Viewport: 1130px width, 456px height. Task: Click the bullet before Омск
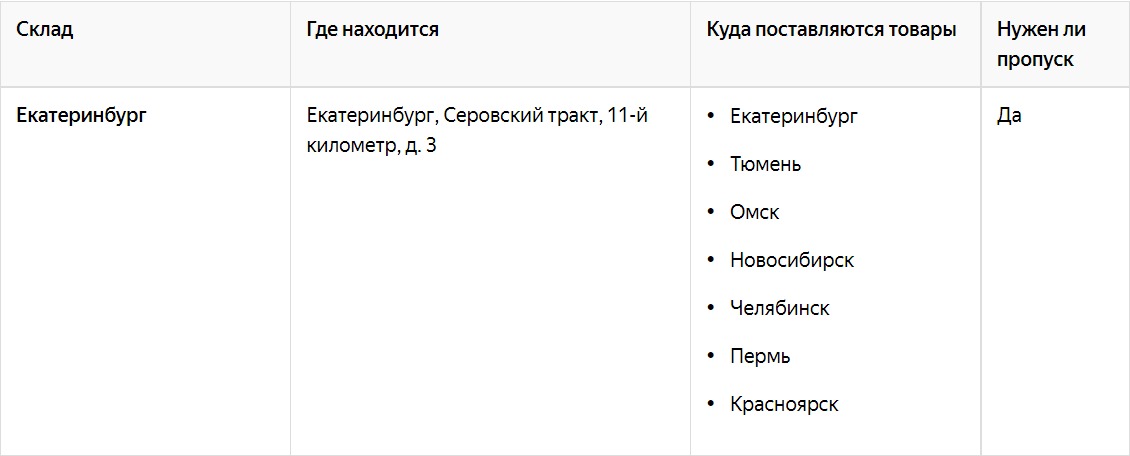(x=712, y=213)
